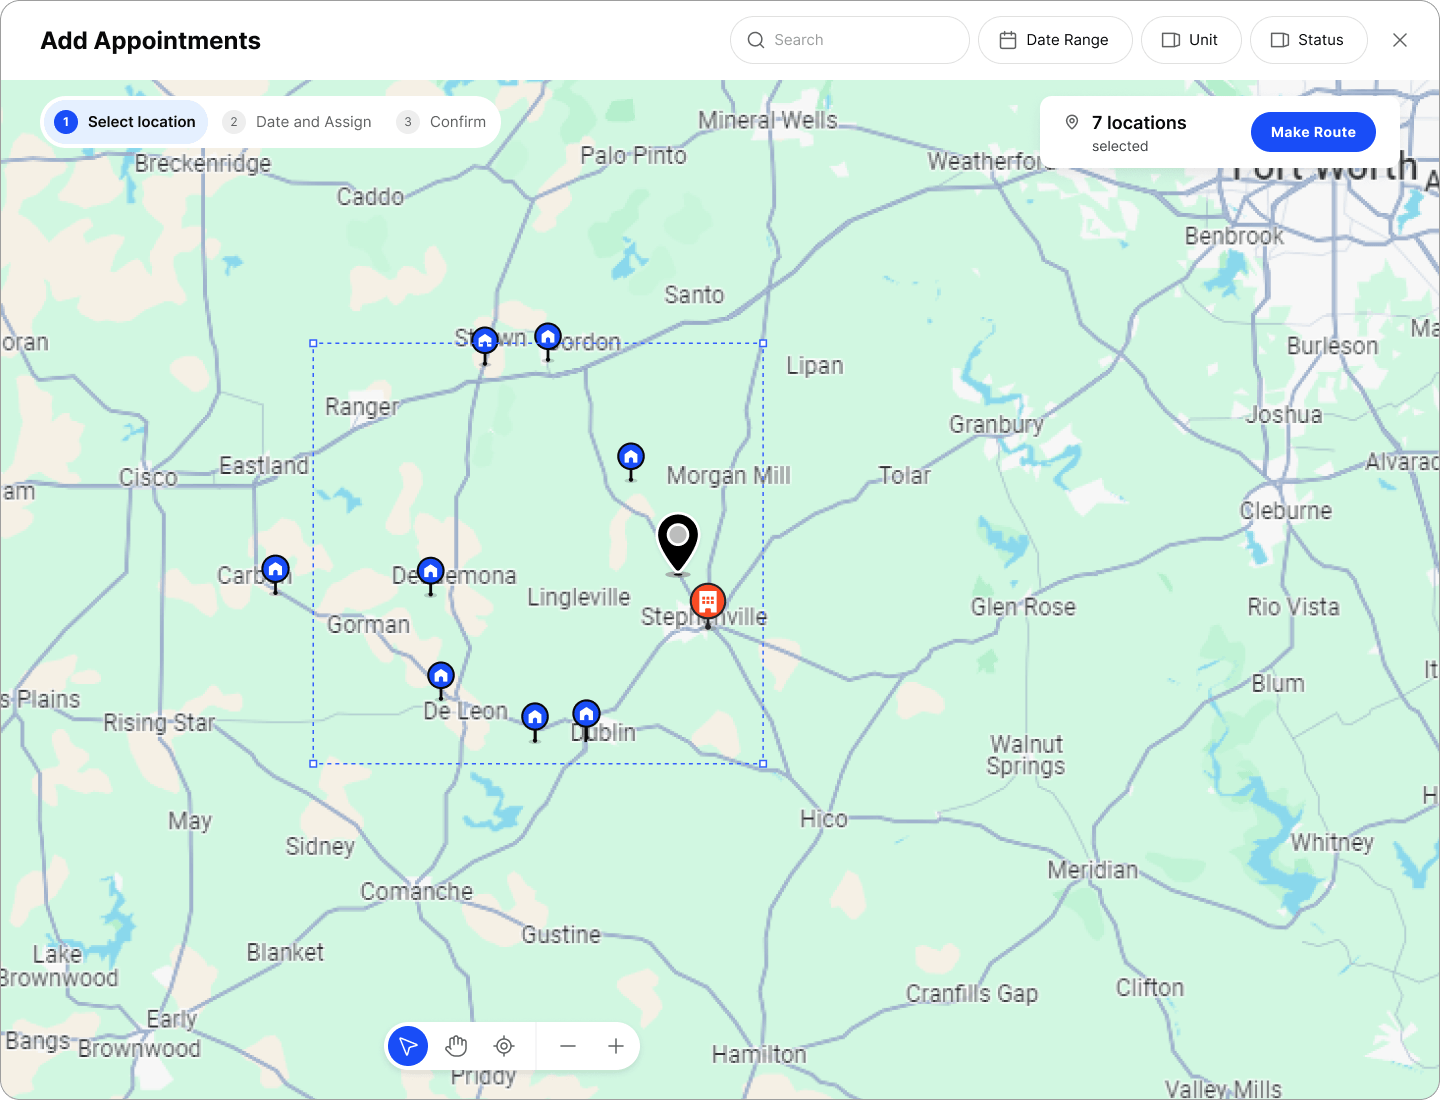The height and width of the screenshot is (1100, 1440).
Task: Zoom in with the plus button
Action: [616, 1046]
